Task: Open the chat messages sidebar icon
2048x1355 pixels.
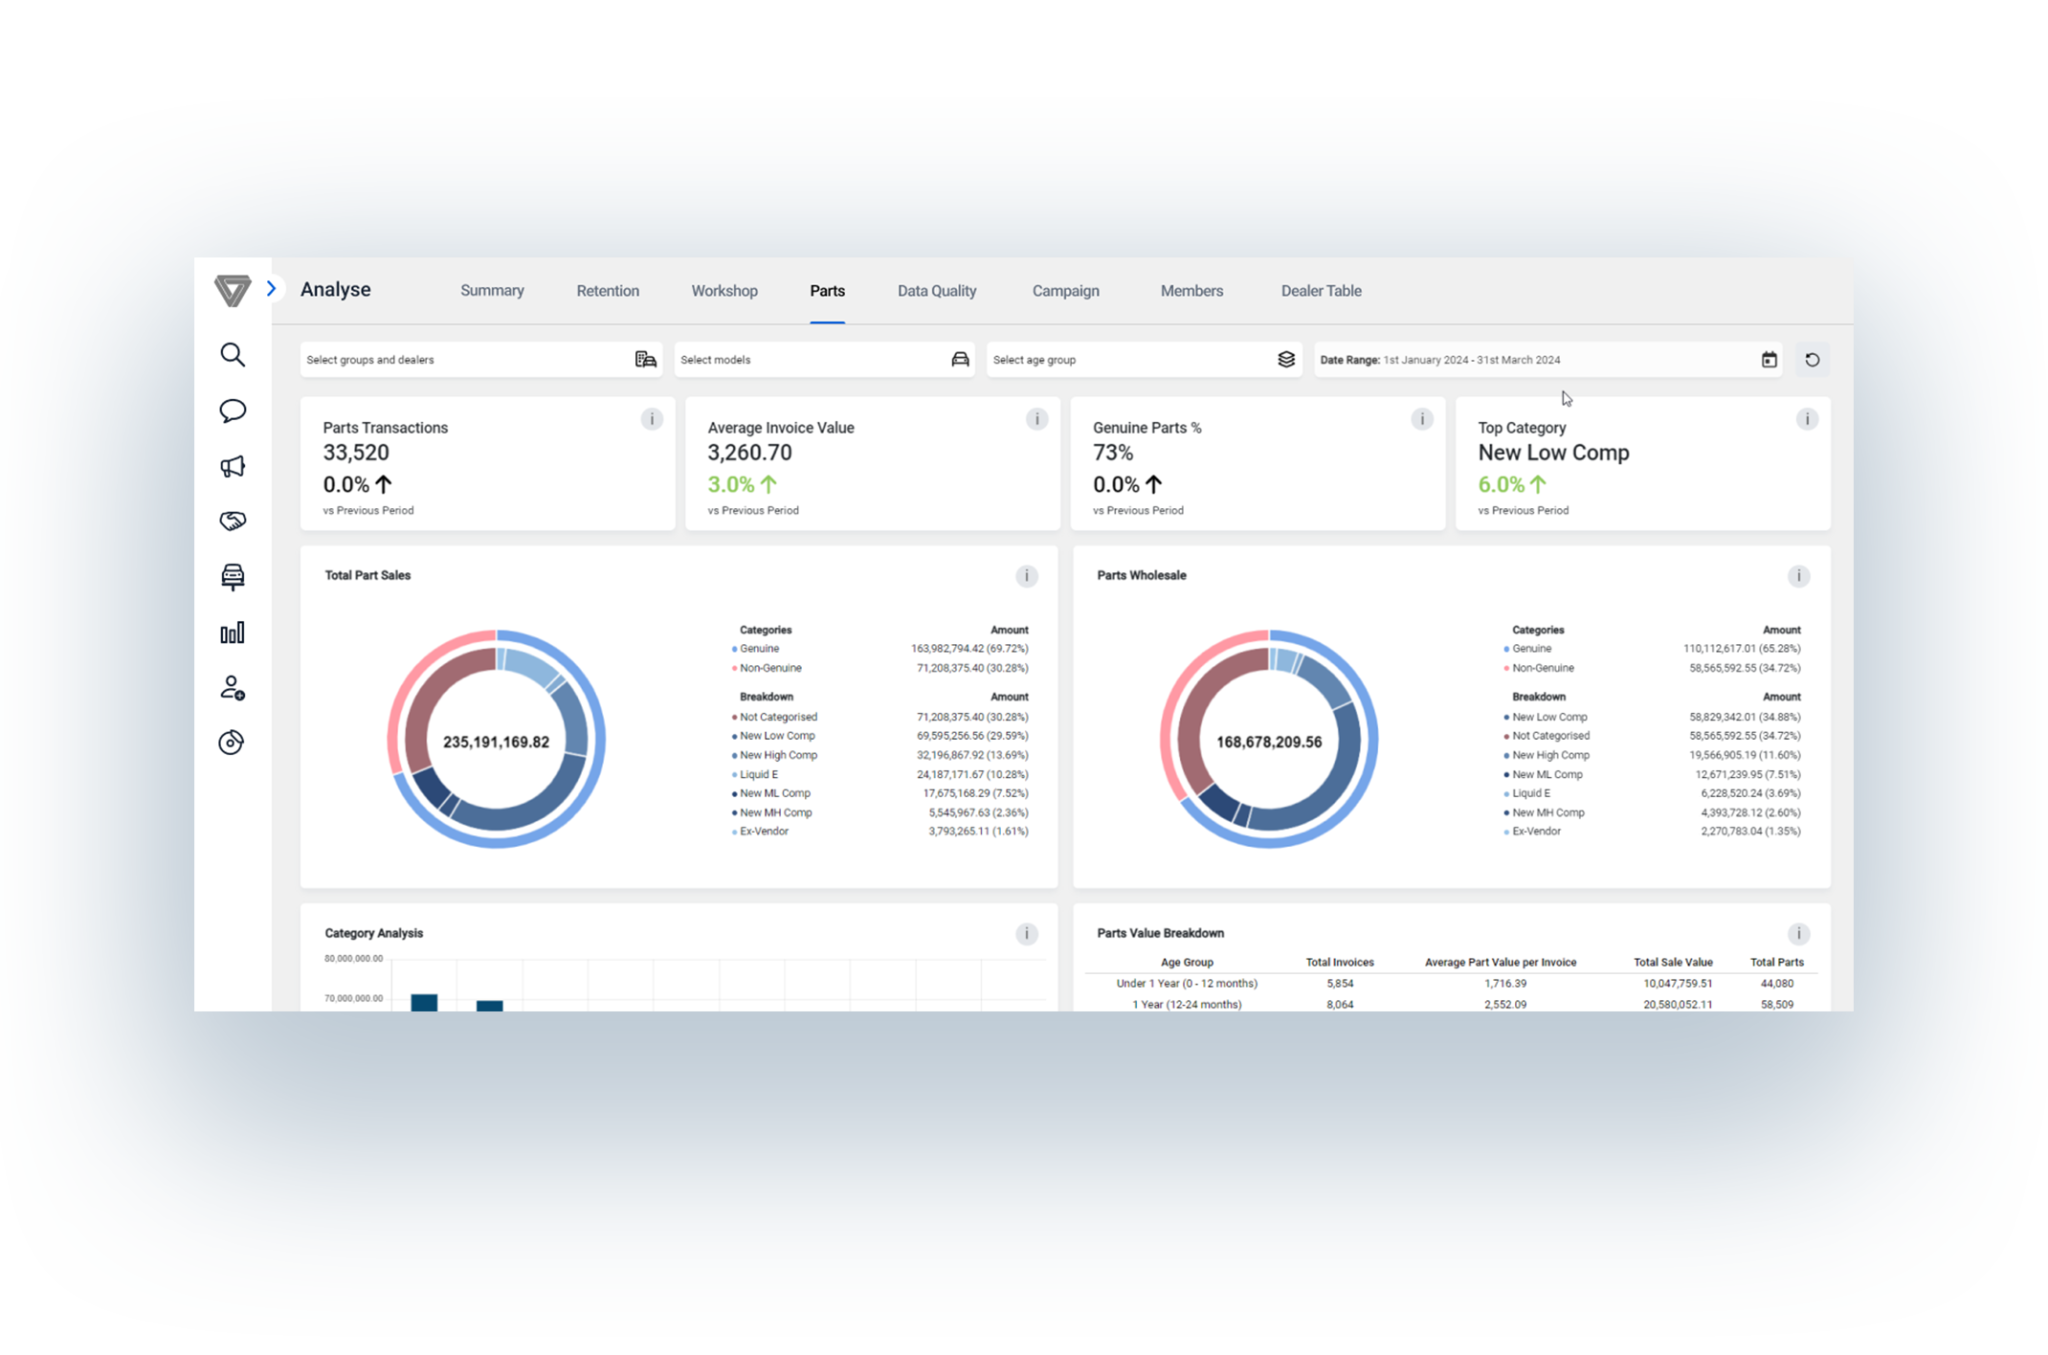Action: pyautogui.click(x=232, y=411)
